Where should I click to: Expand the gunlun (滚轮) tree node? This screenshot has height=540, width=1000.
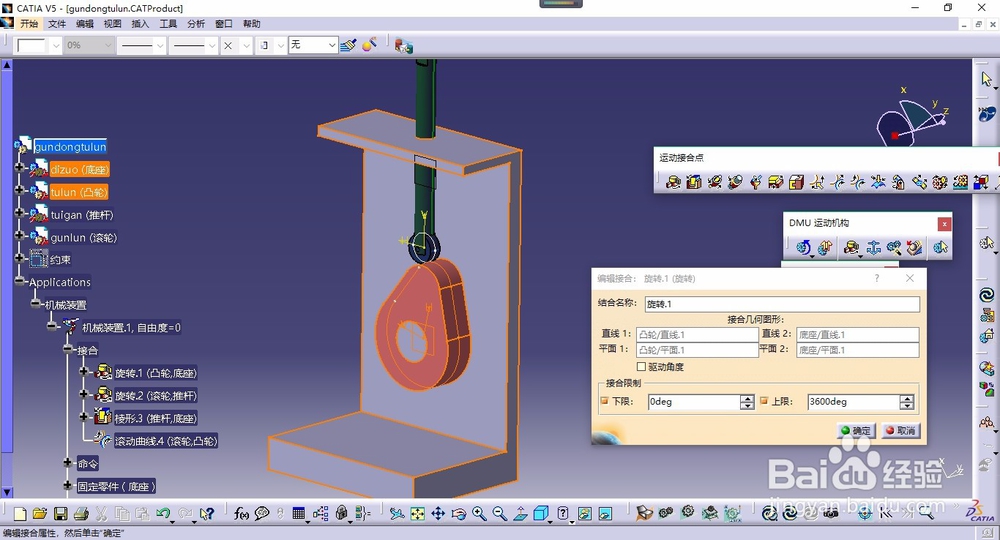[19, 235]
